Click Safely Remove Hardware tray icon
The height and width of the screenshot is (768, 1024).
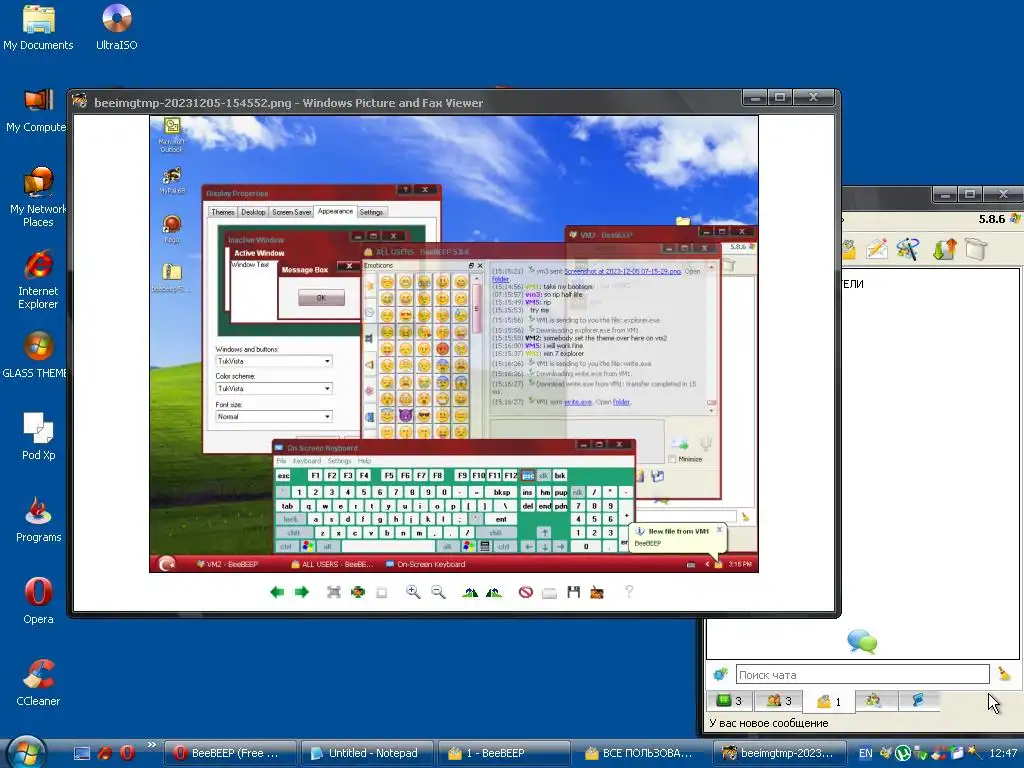(921, 753)
